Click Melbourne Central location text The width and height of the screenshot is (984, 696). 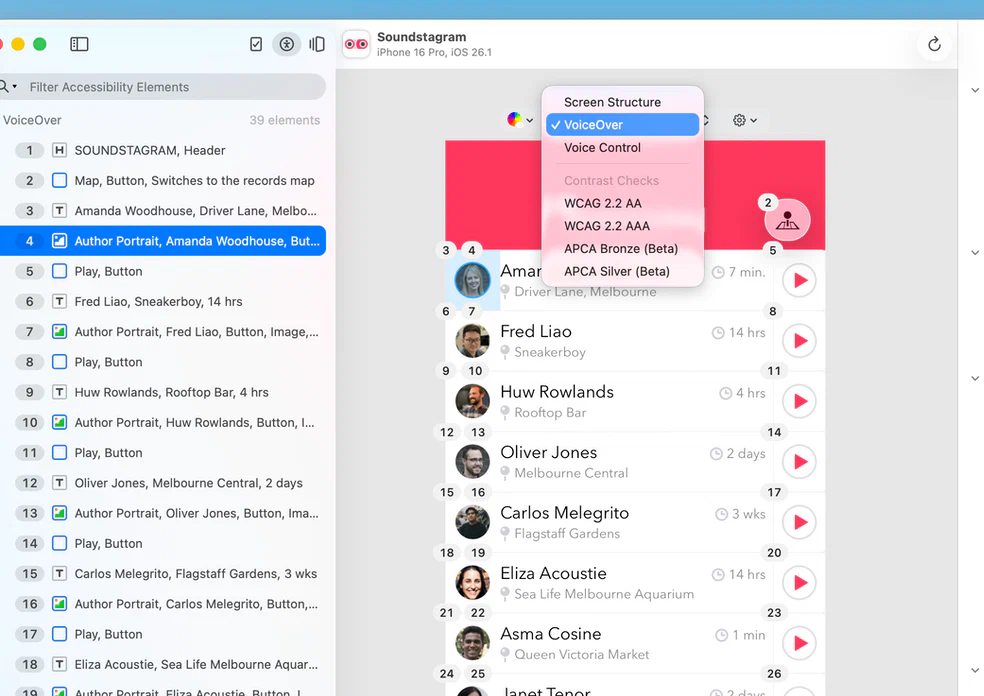[571, 473]
